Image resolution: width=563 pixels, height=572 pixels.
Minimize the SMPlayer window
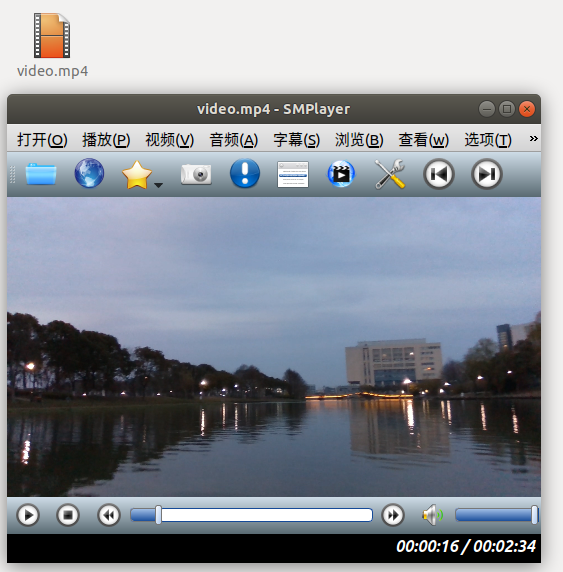pyautogui.click(x=486, y=109)
